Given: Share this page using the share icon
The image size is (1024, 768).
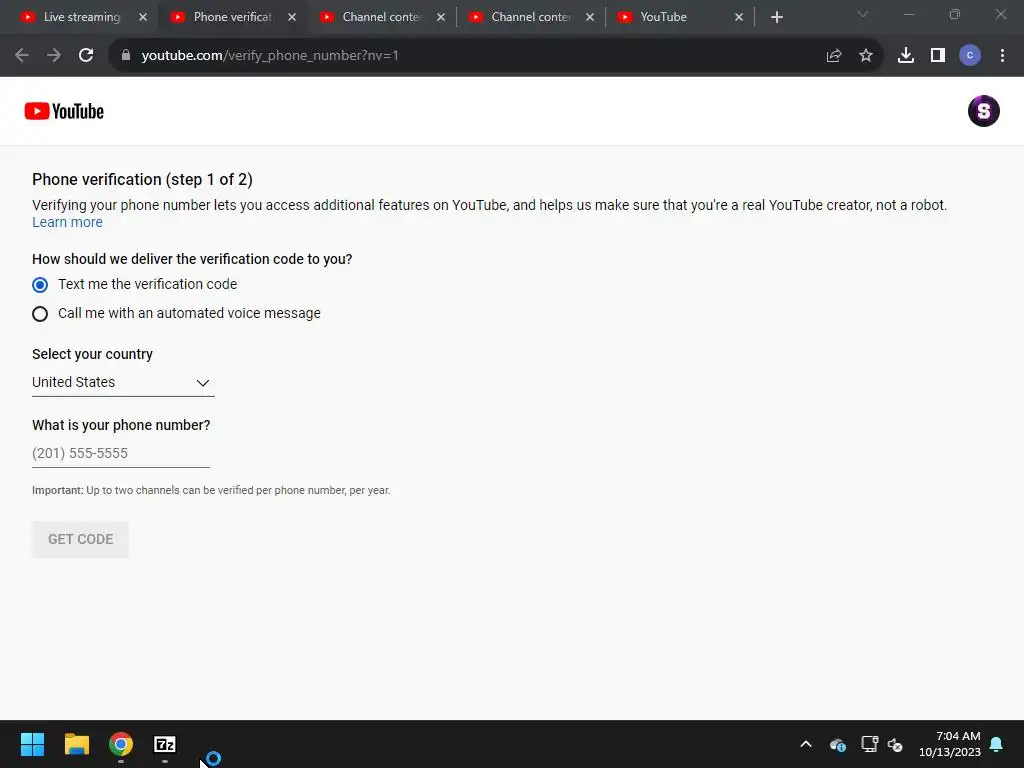Looking at the screenshot, I should coord(834,56).
